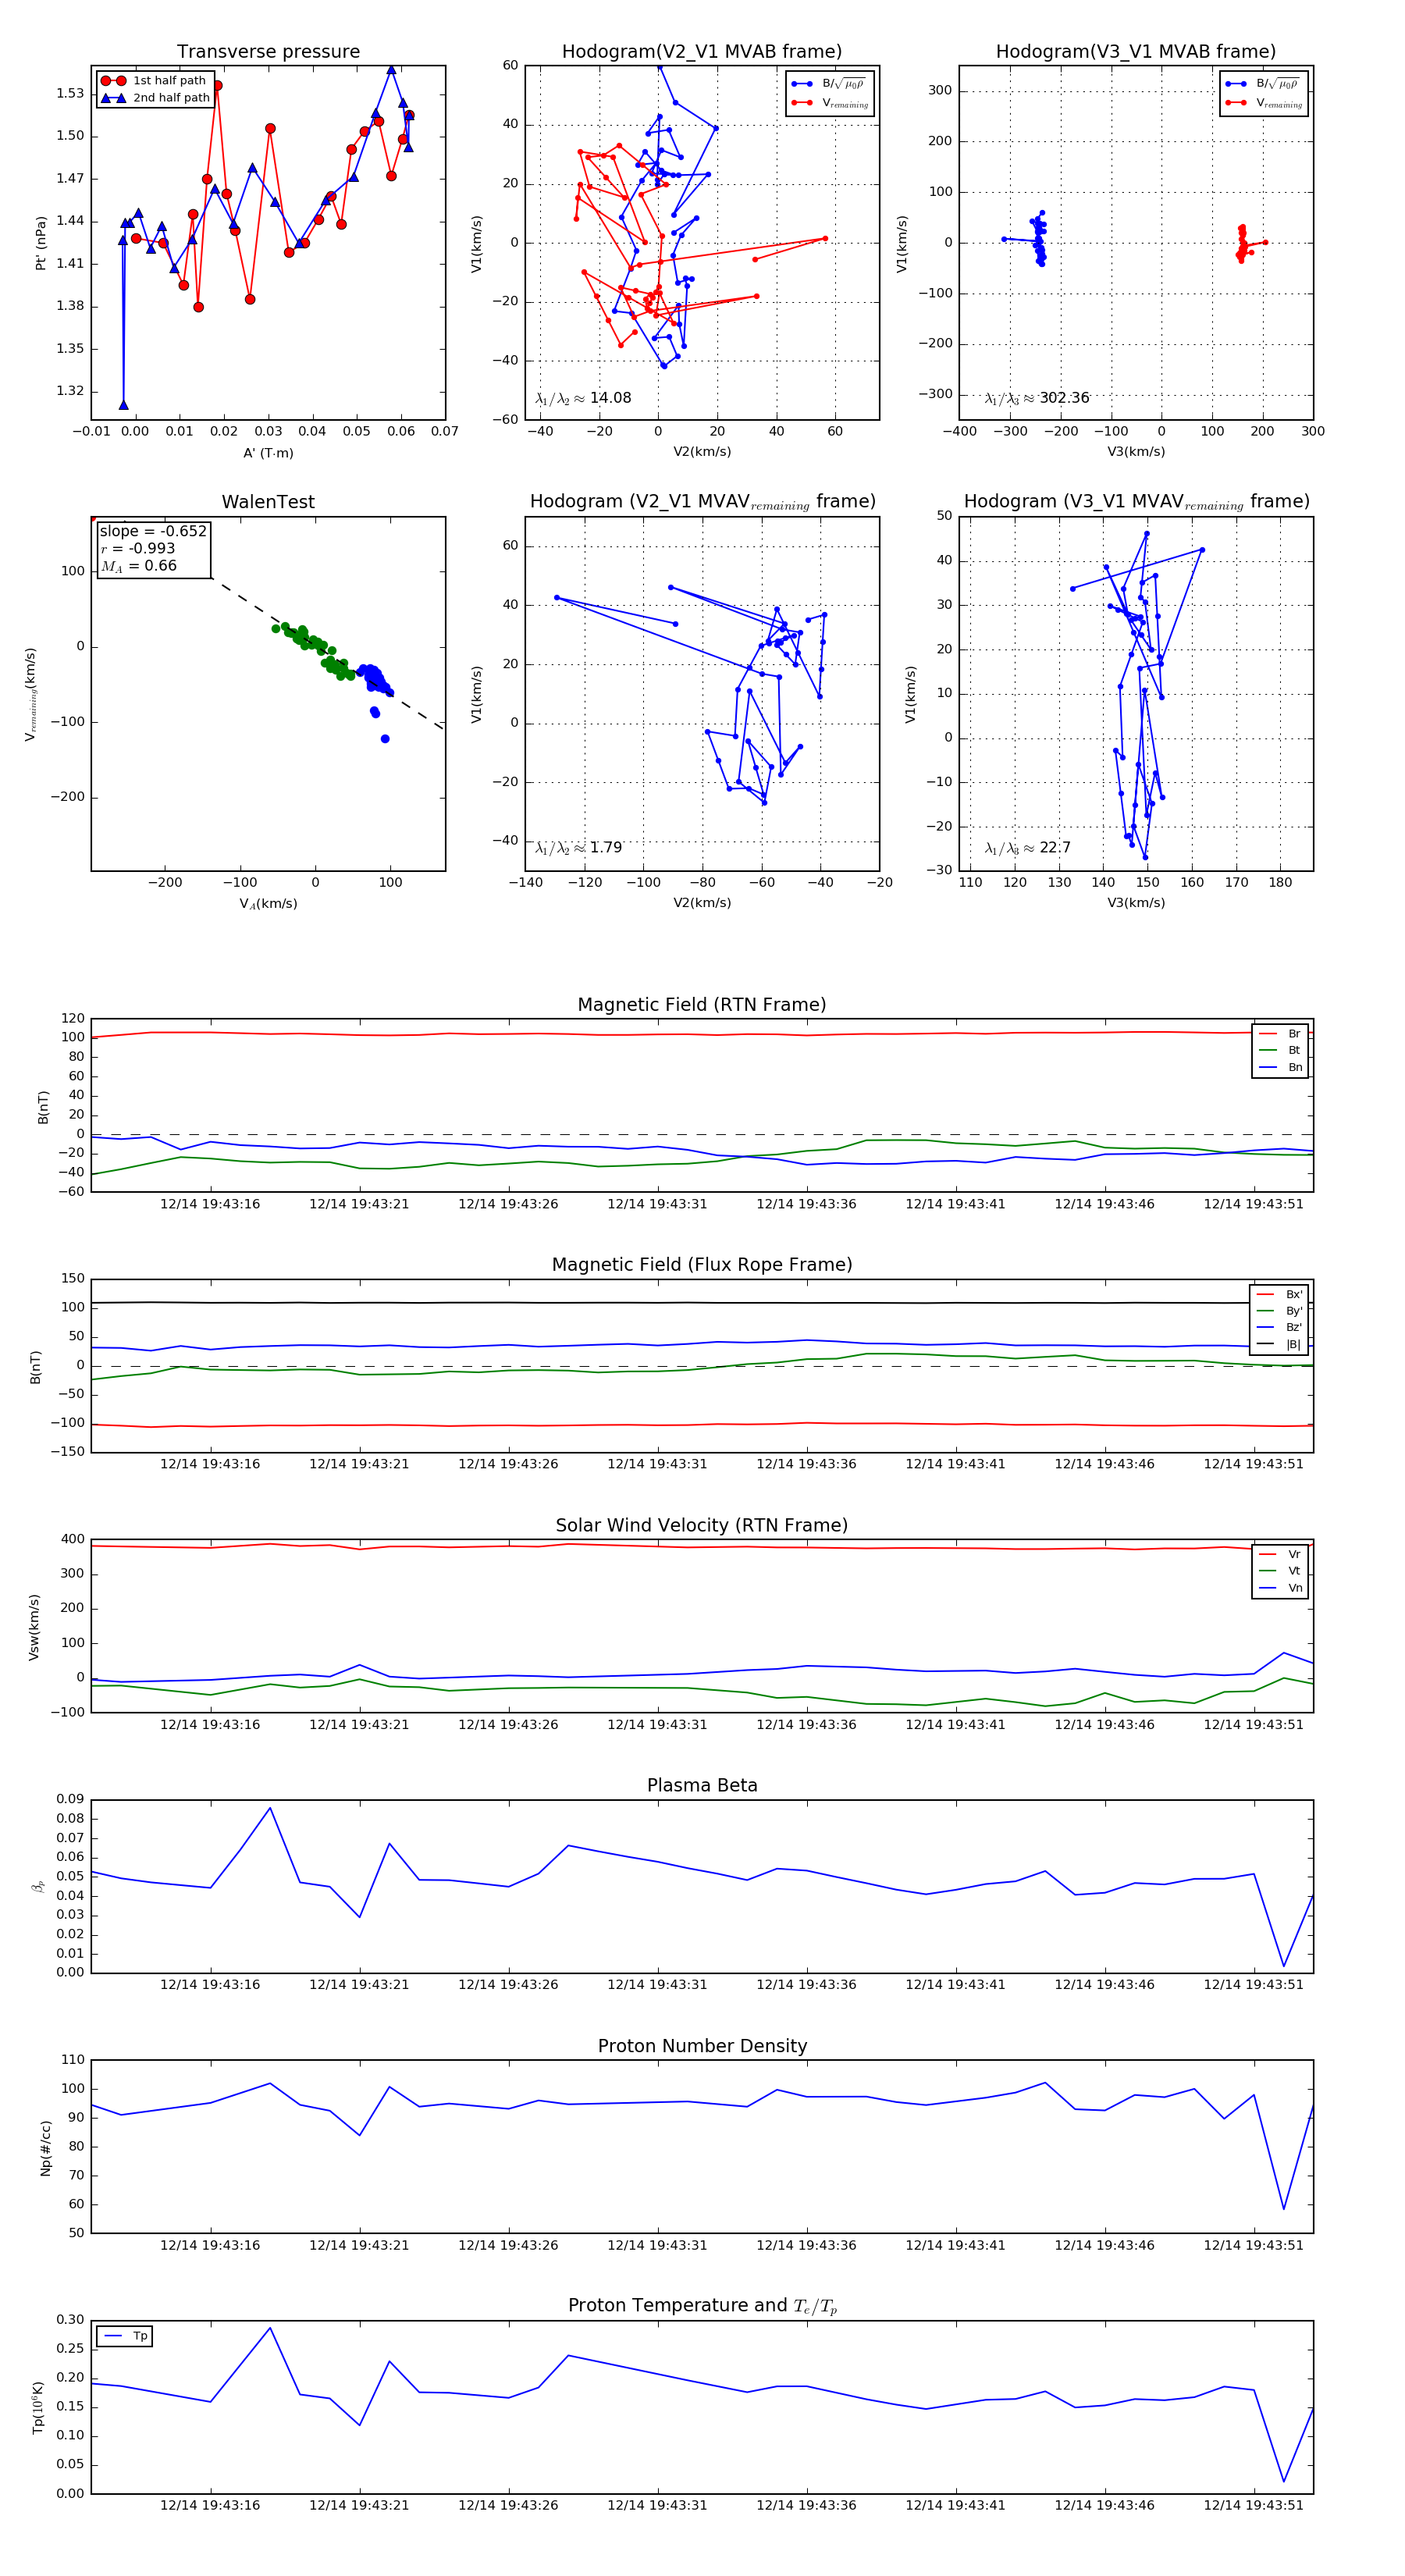This screenshot has height=2576, width=1405.
Task: Click the 'Hodogram(V2_V1 MVAB frame)' title
Action: [702, 52]
